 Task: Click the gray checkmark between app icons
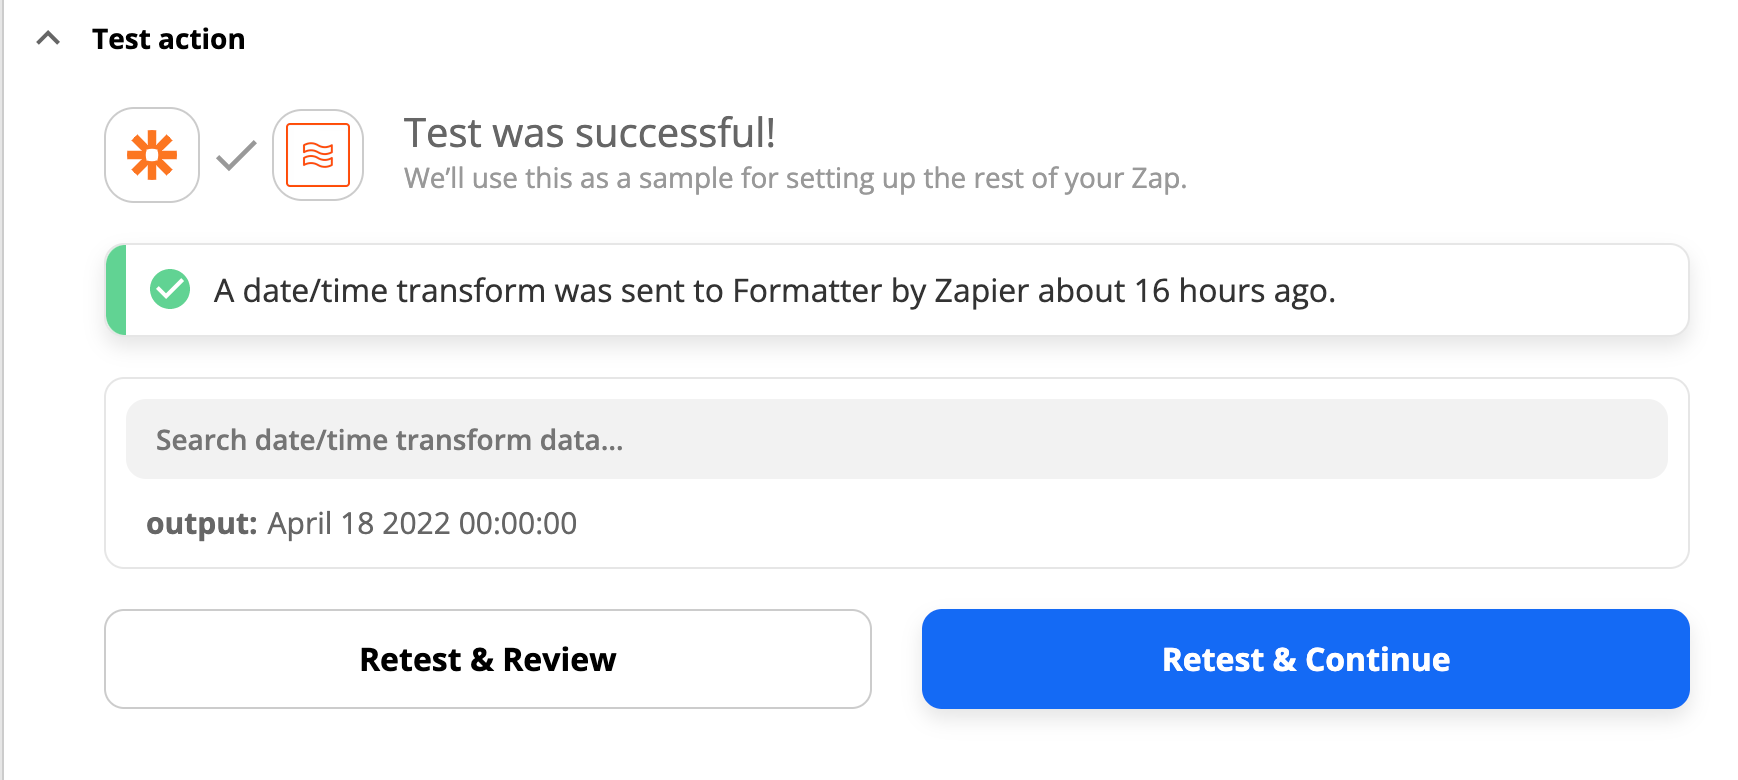point(236,155)
